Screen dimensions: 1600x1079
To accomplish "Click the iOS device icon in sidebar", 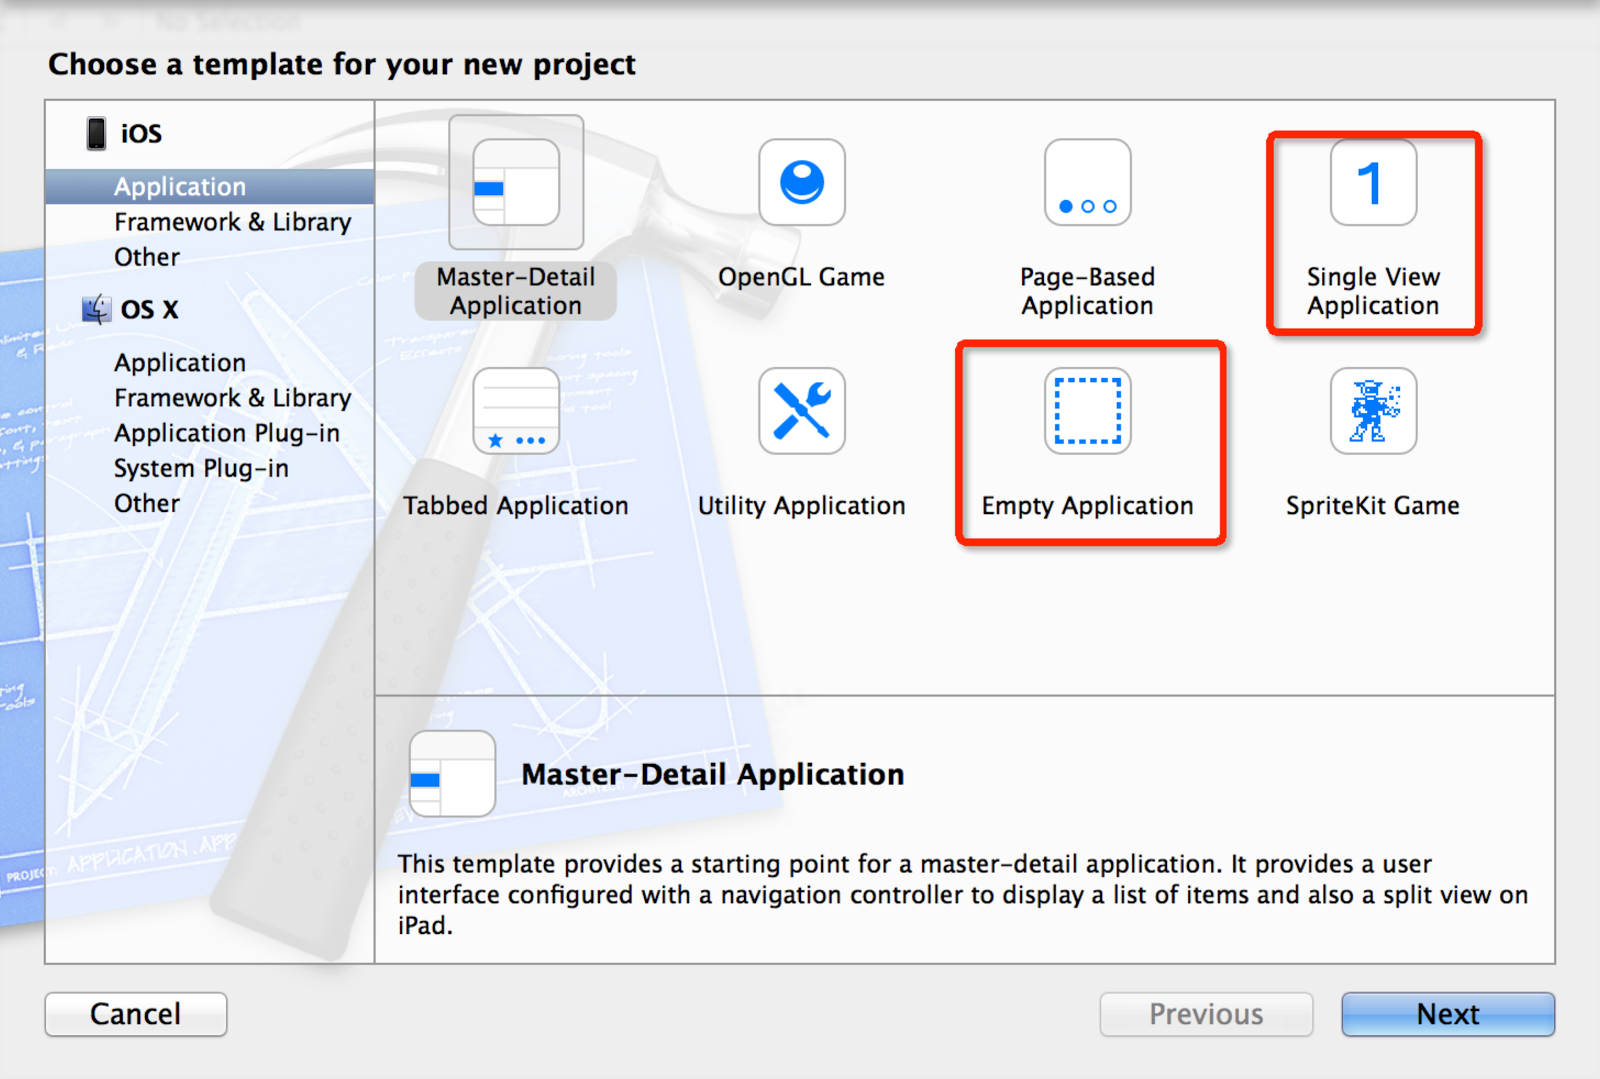I will [x=96, y=133].
